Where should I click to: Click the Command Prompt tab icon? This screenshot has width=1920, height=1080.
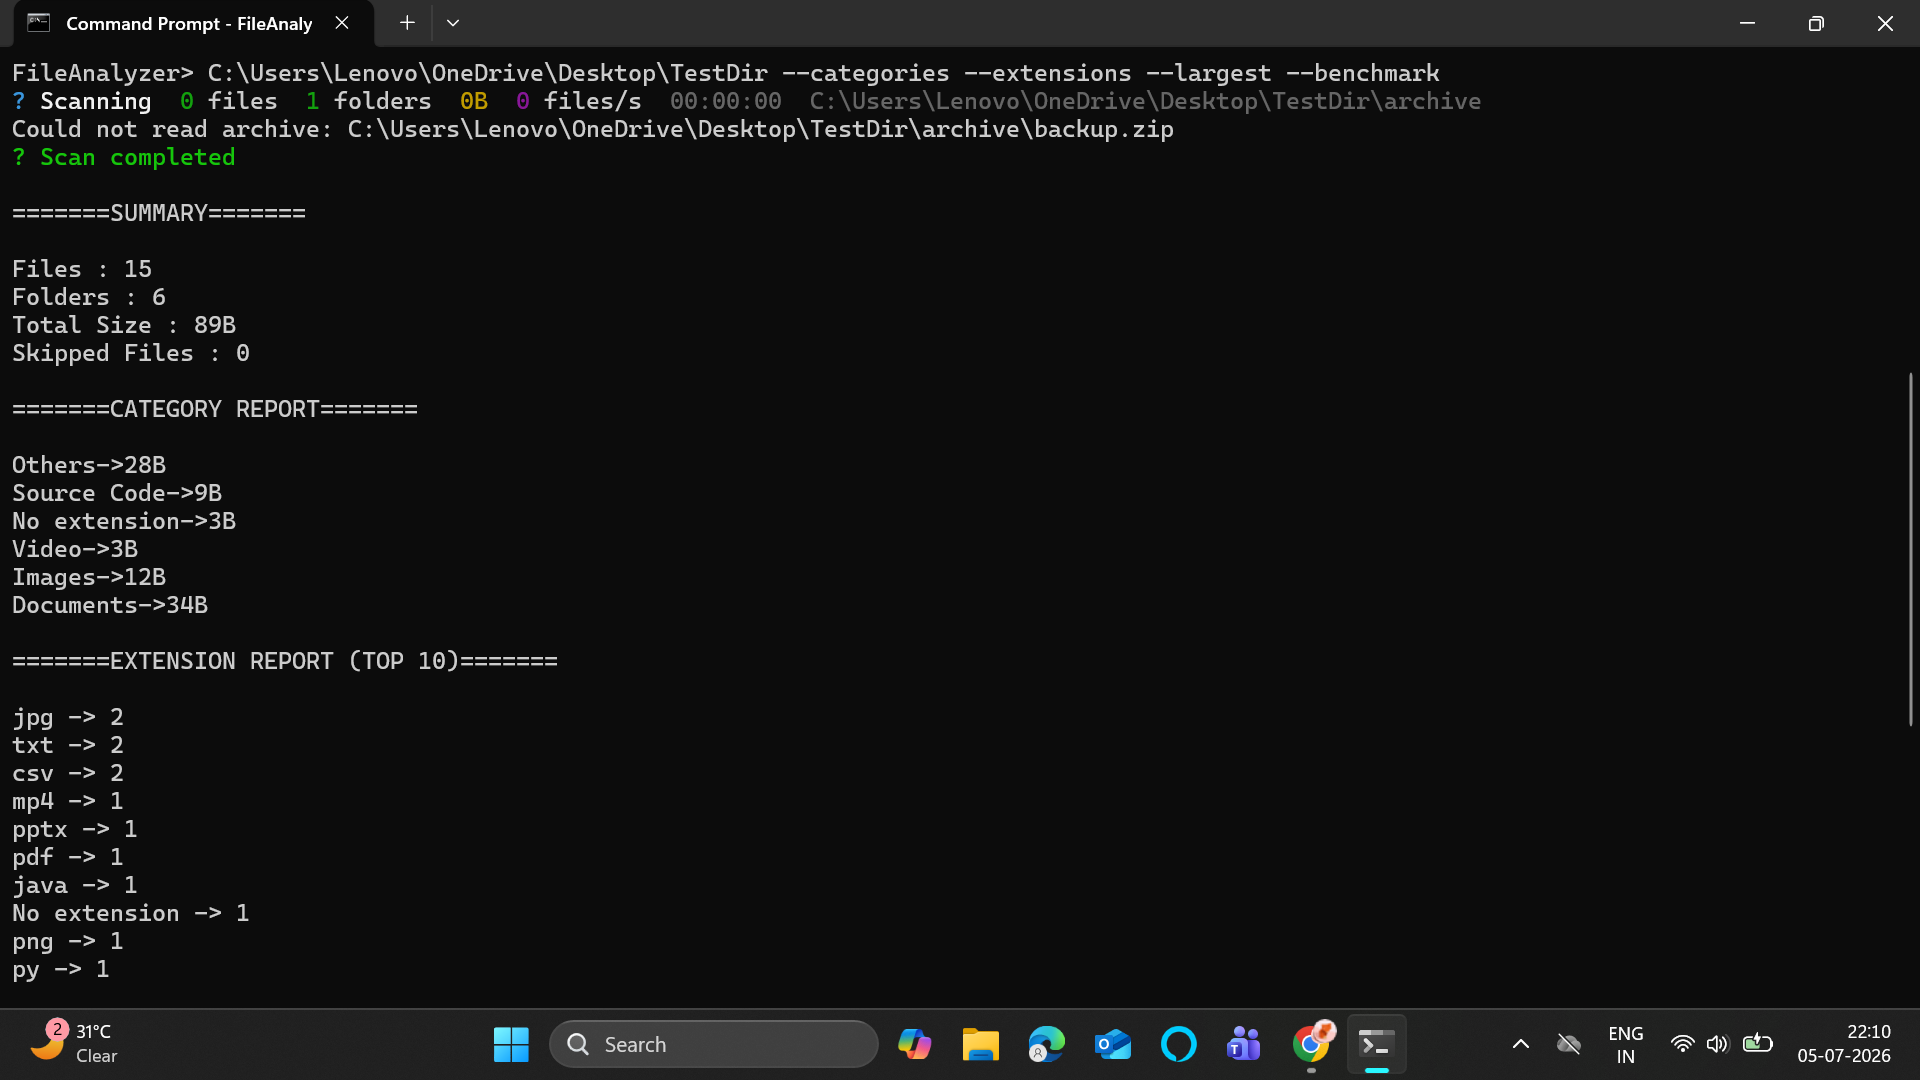click(x=39, y=23)
